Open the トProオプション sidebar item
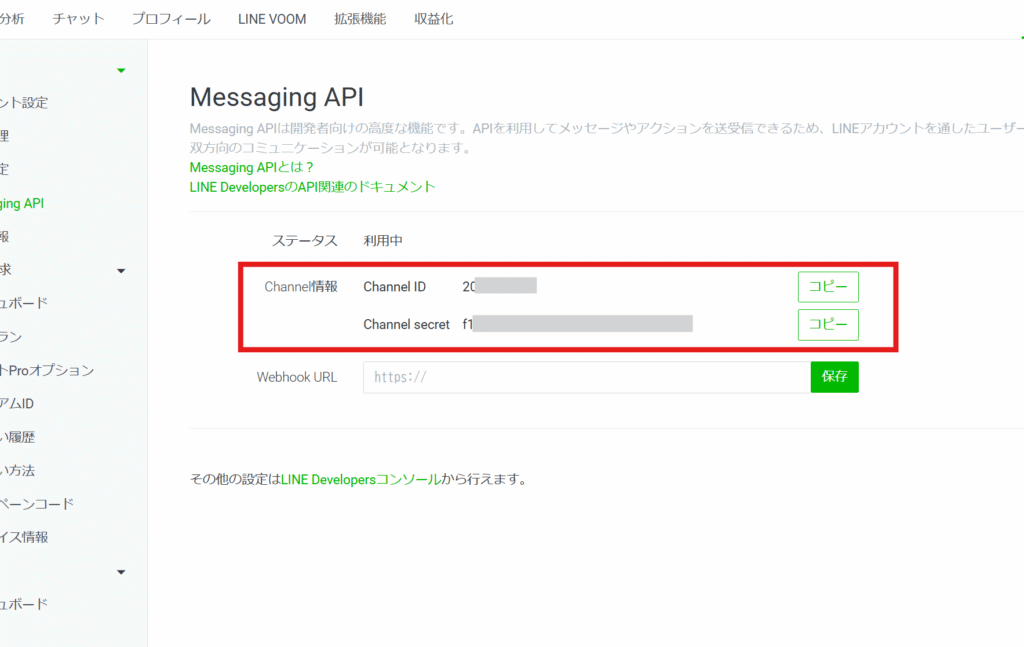 (x=47, y=370)
